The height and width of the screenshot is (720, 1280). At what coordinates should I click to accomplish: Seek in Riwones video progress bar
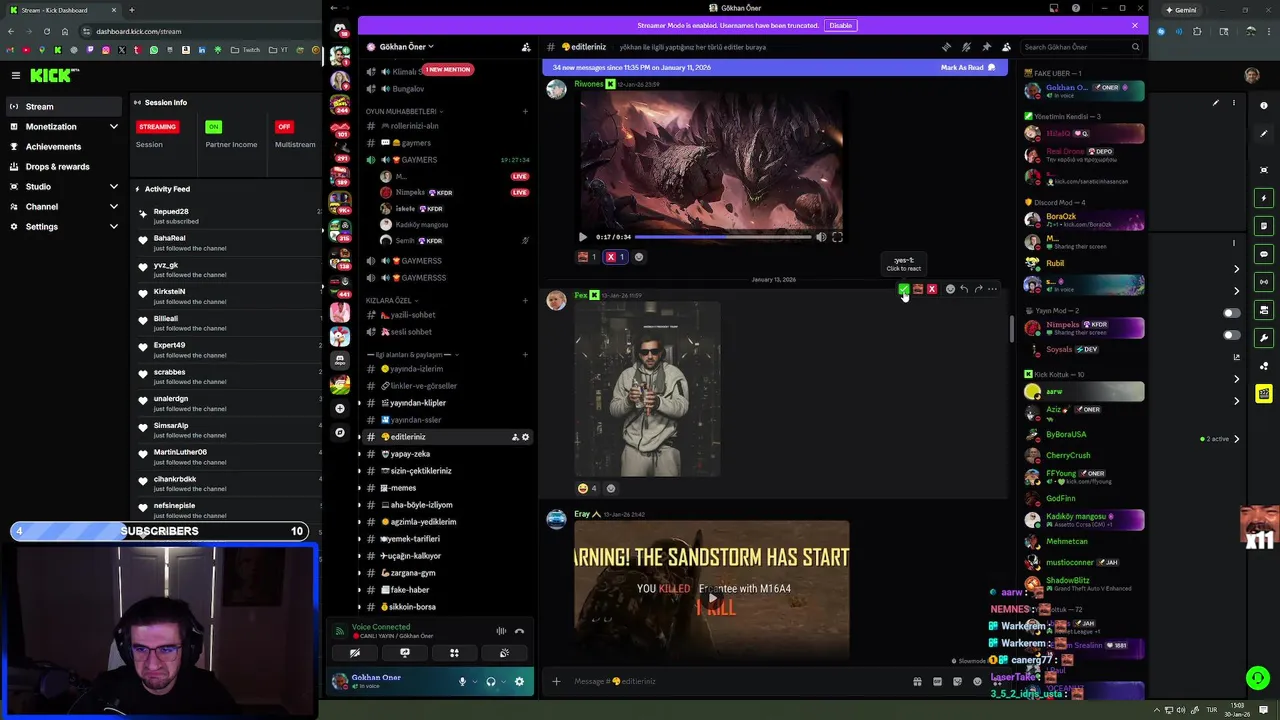coord(723,237)
